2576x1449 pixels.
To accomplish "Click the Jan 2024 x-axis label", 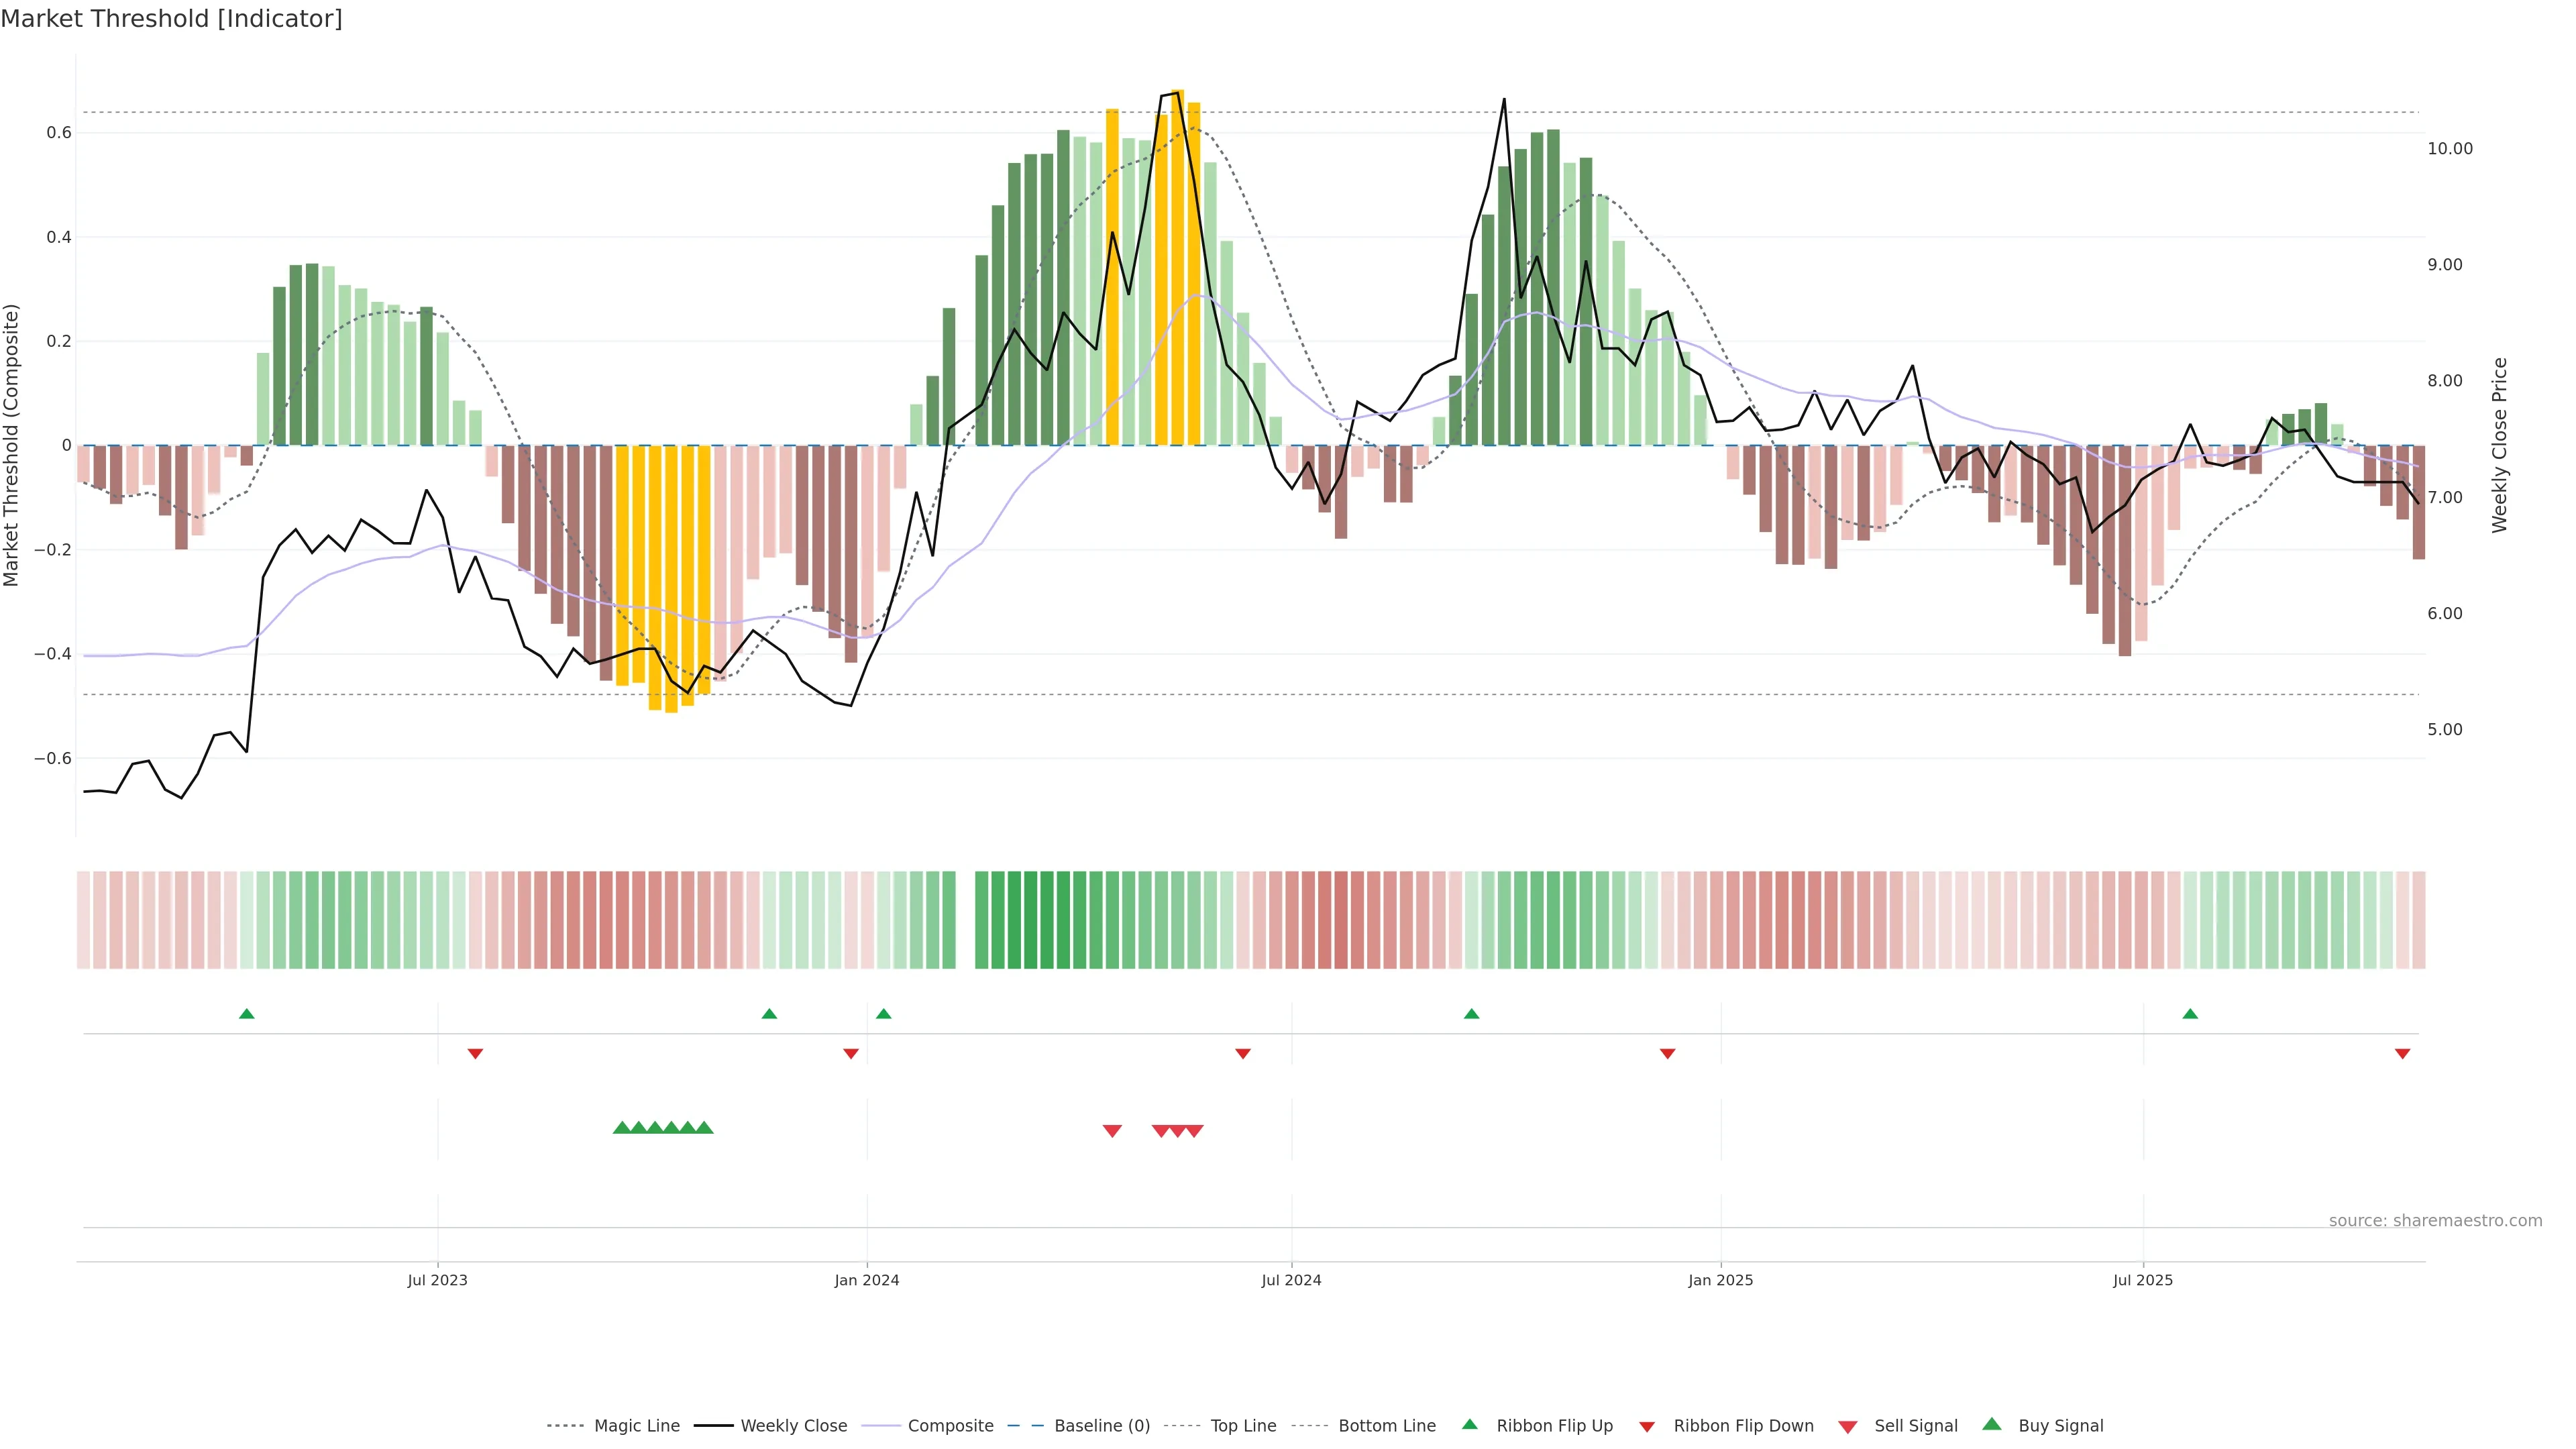I will 867,1280.
